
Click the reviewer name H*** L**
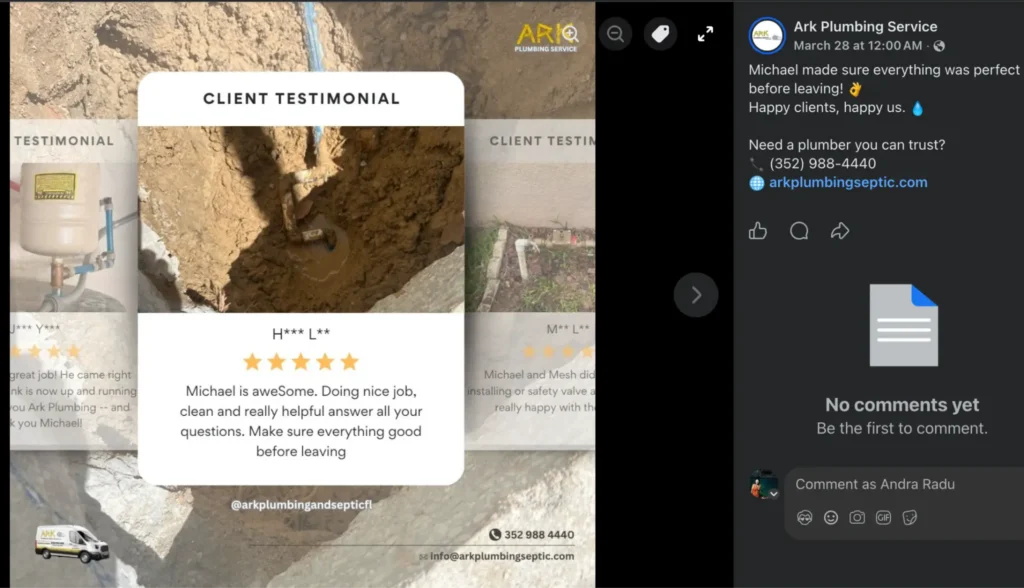(301, 333)
